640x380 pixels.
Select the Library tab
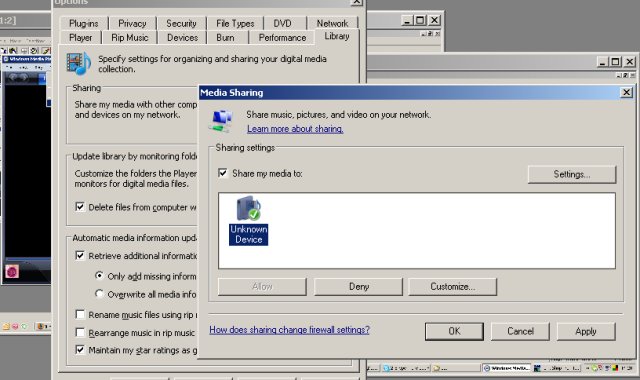[x=337, y=36]
